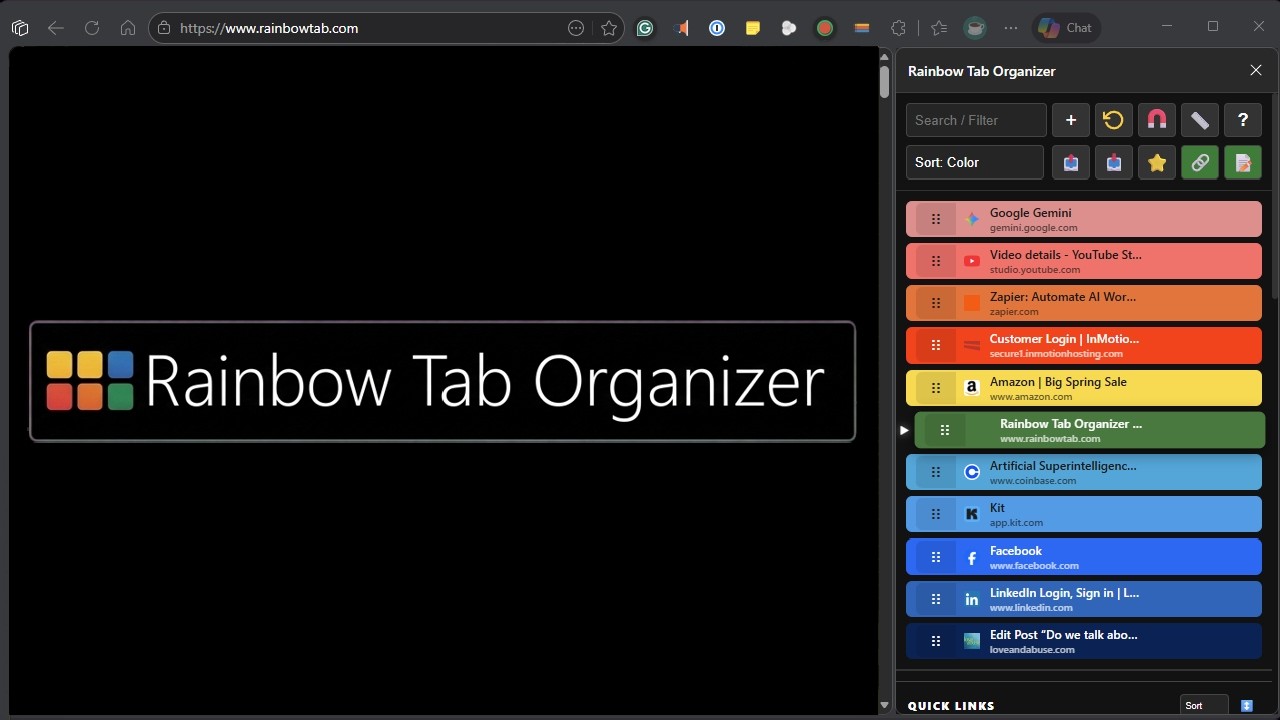This screenshot has width=1280, height=720.
Task: Open the 1Password extension icon
Action: tap(717, 28)
